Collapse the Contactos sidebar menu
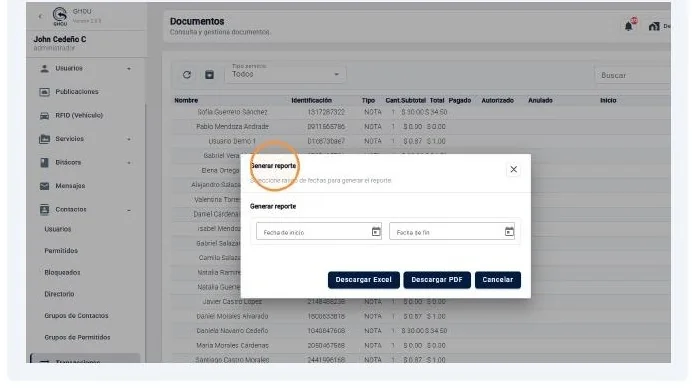 [x=85, y=209]
